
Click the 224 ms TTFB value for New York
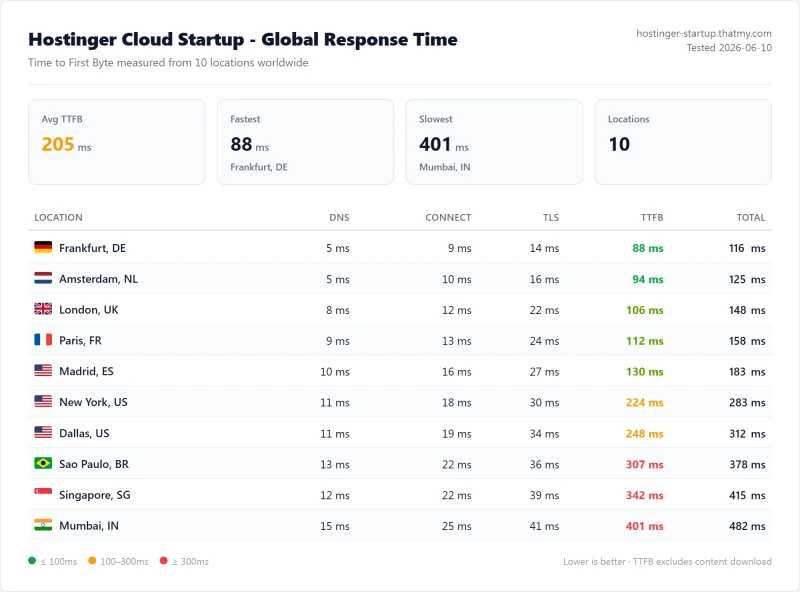coord(645,403)
